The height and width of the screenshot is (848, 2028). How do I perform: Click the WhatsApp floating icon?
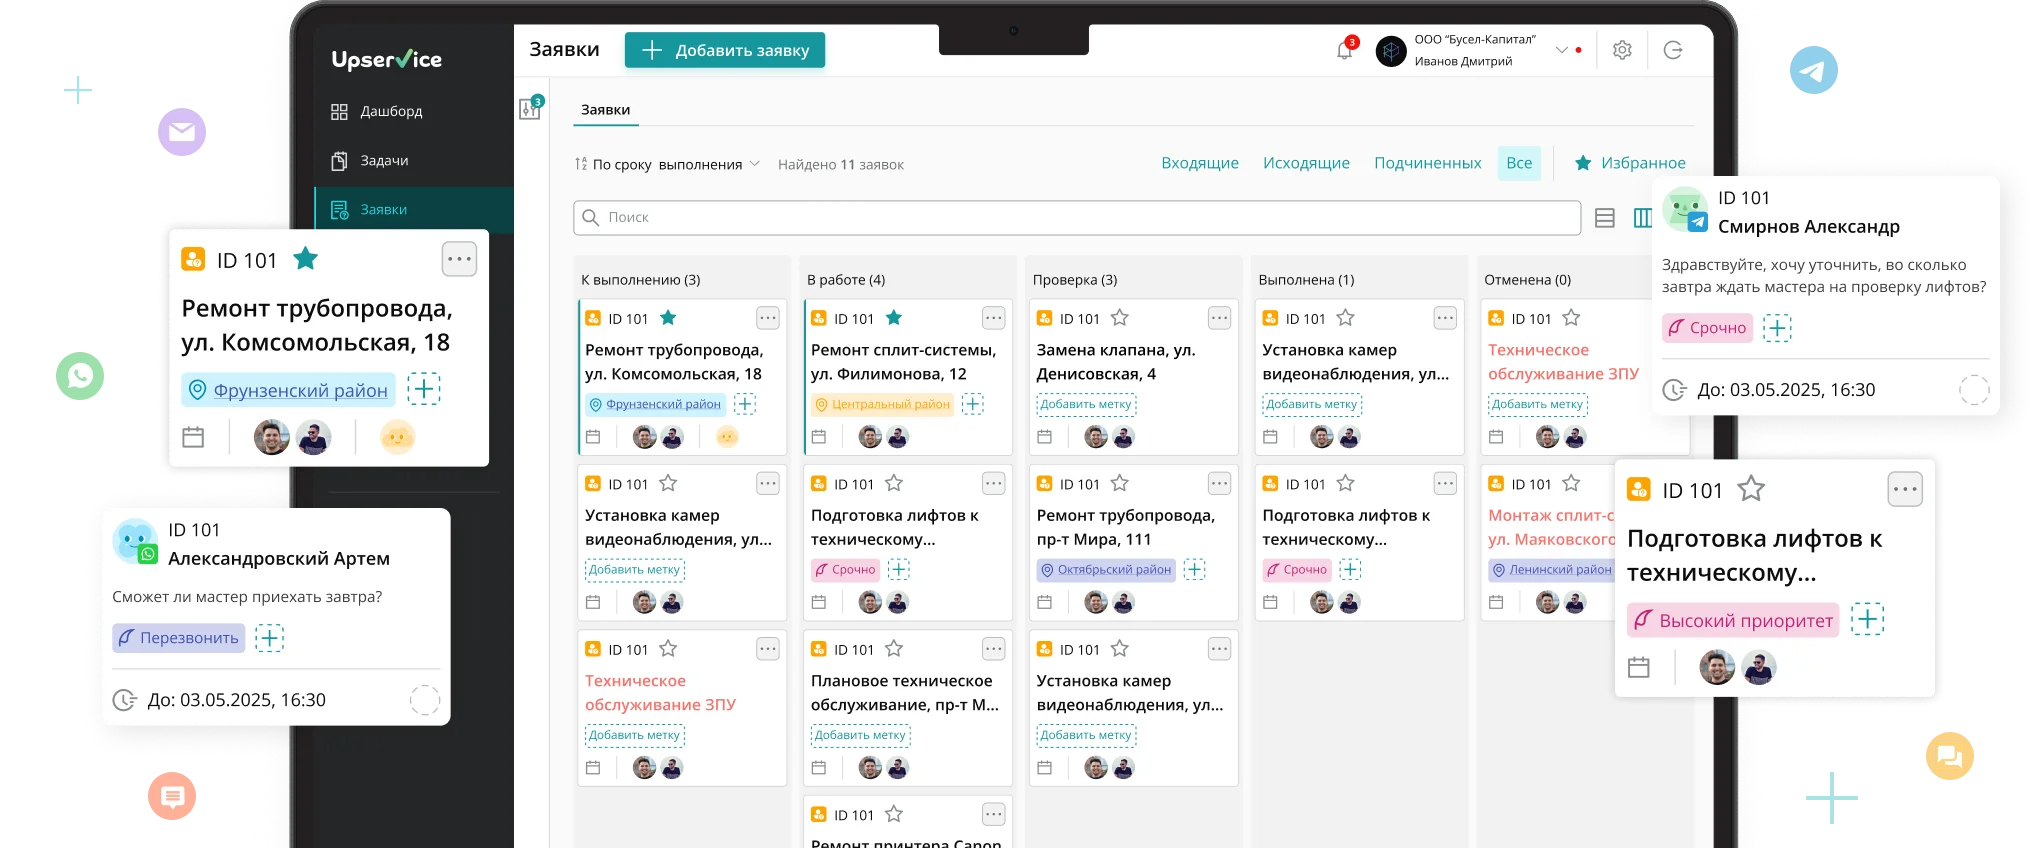pyautogui.click(x=80, y=376)
